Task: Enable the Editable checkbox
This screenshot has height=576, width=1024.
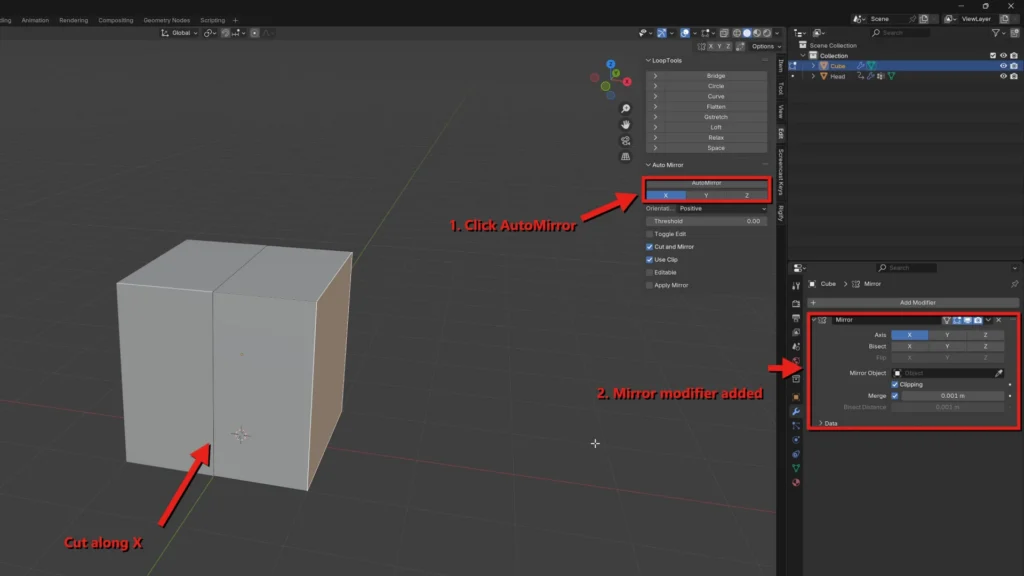Action: [x=649, y=272]
